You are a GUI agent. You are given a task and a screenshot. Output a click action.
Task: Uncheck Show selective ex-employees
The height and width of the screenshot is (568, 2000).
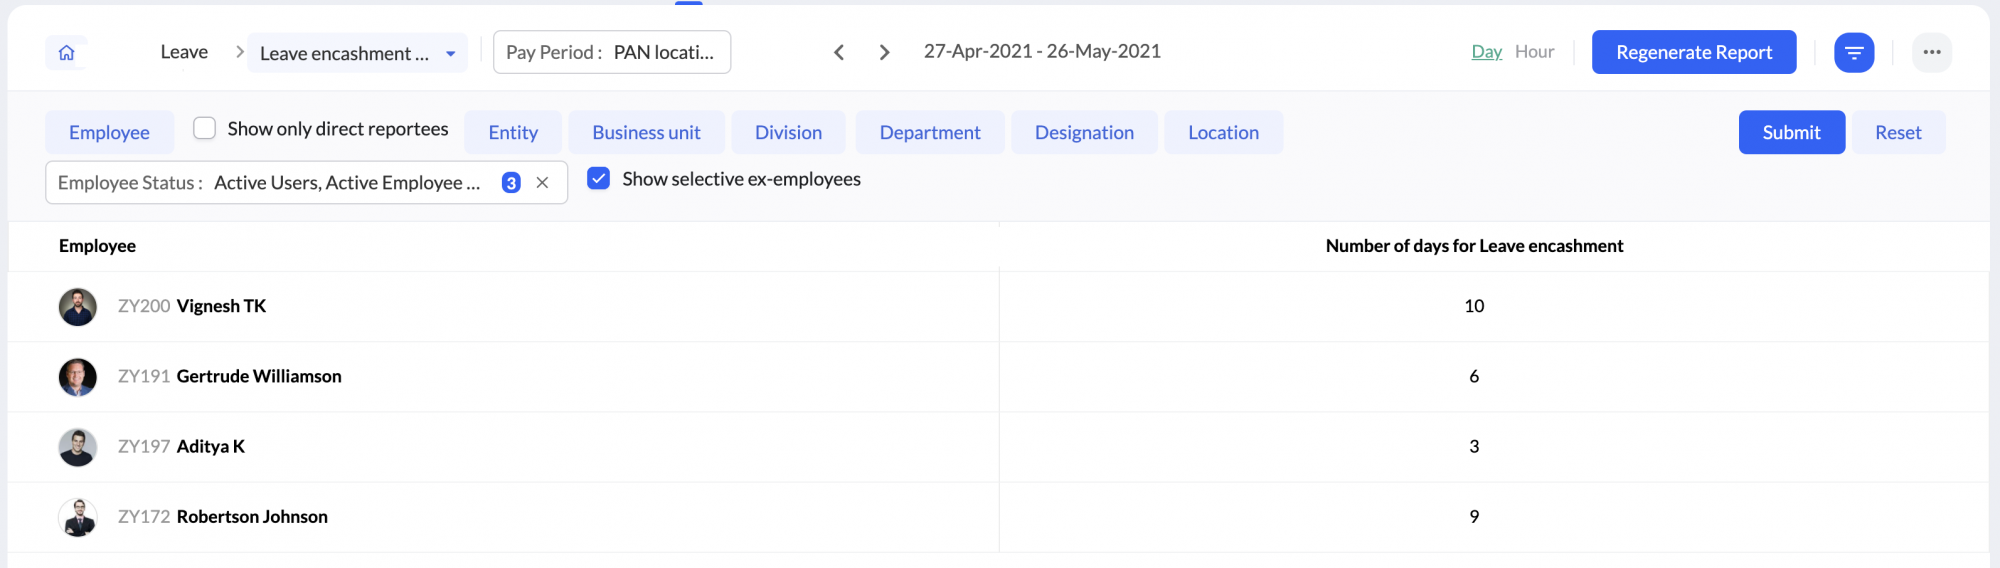tap(598, 179)
